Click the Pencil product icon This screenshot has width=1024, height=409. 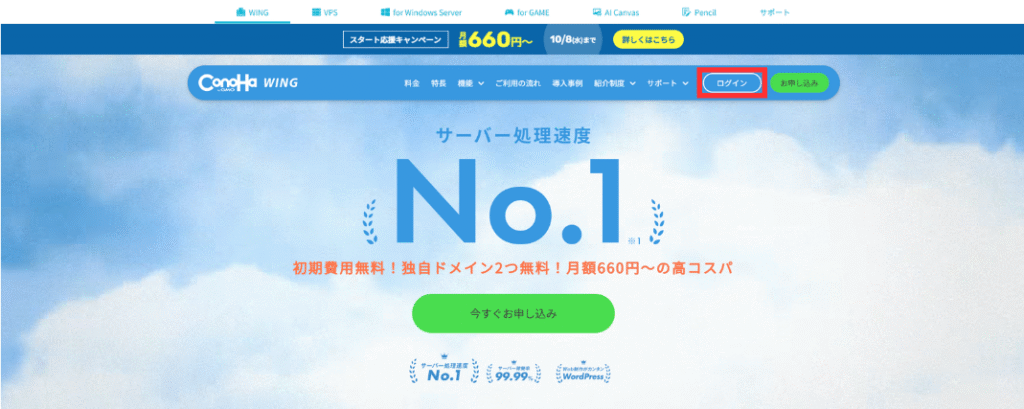(686, 12)
